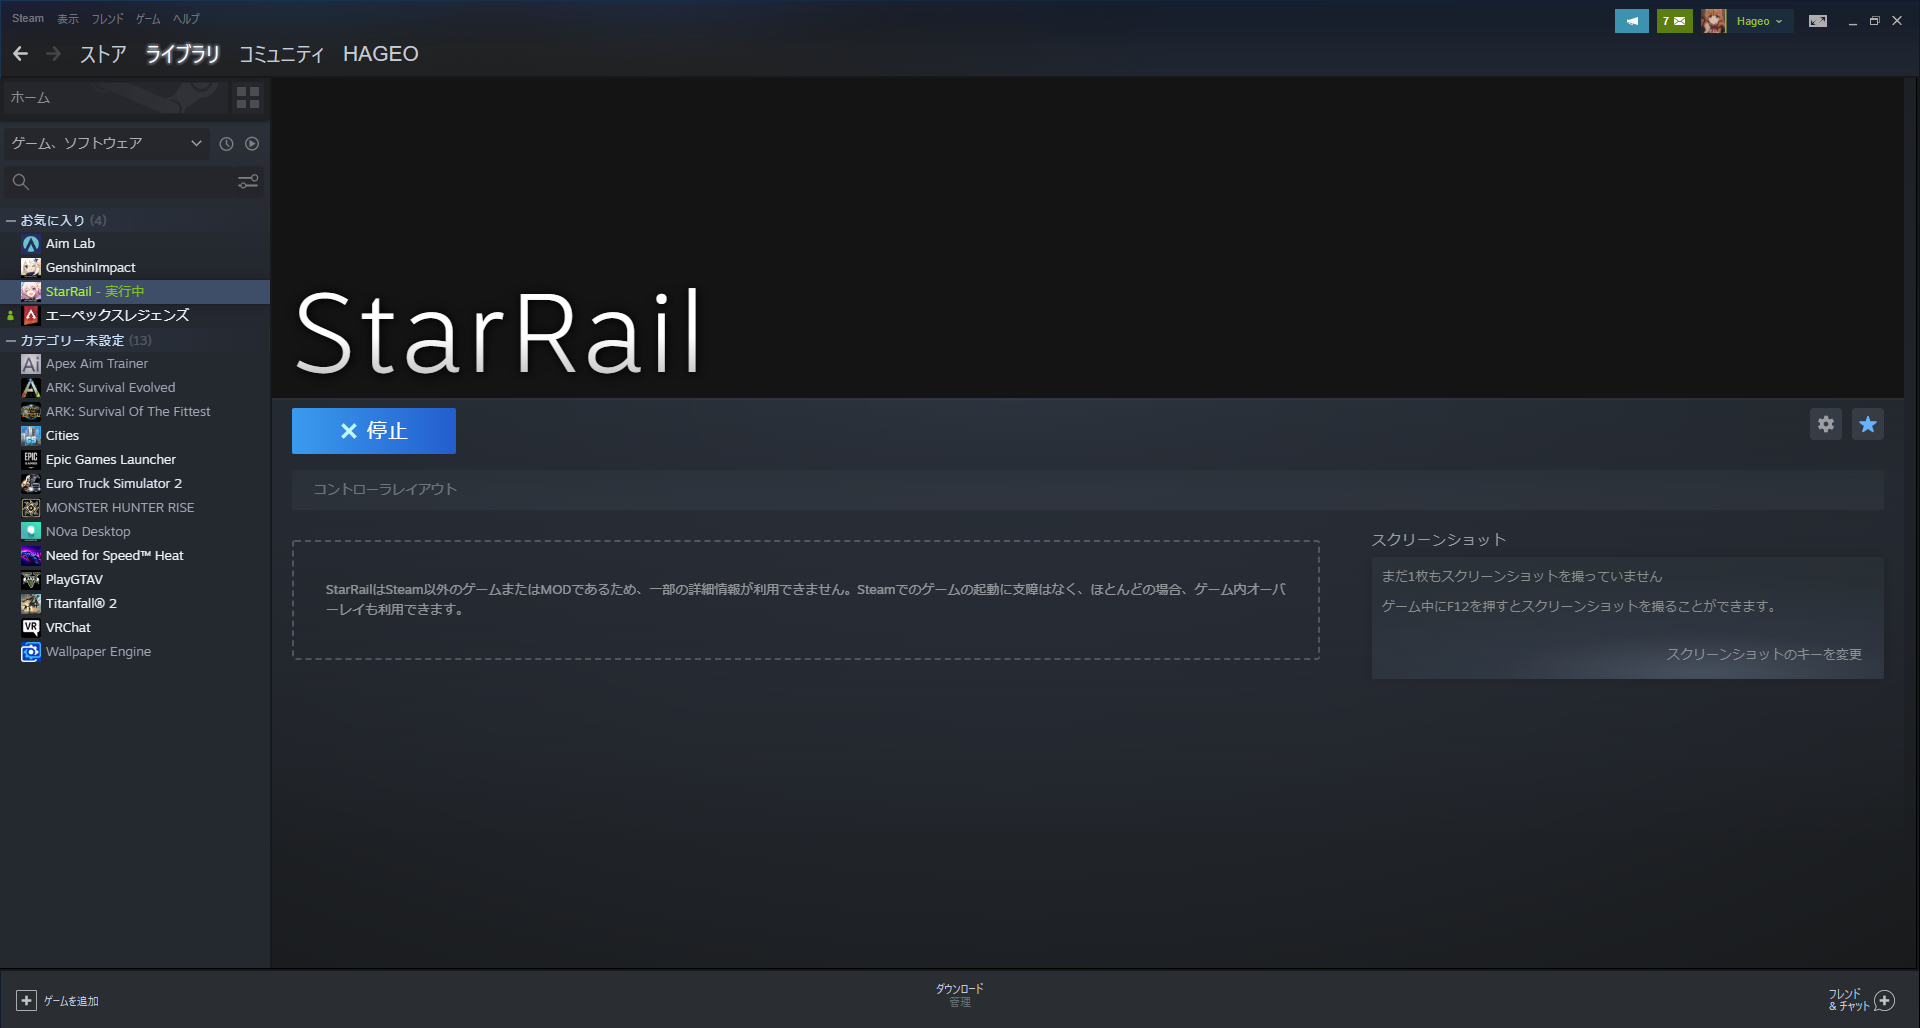
Task: Open library filter options sliders icon
Action: [248, 181]
